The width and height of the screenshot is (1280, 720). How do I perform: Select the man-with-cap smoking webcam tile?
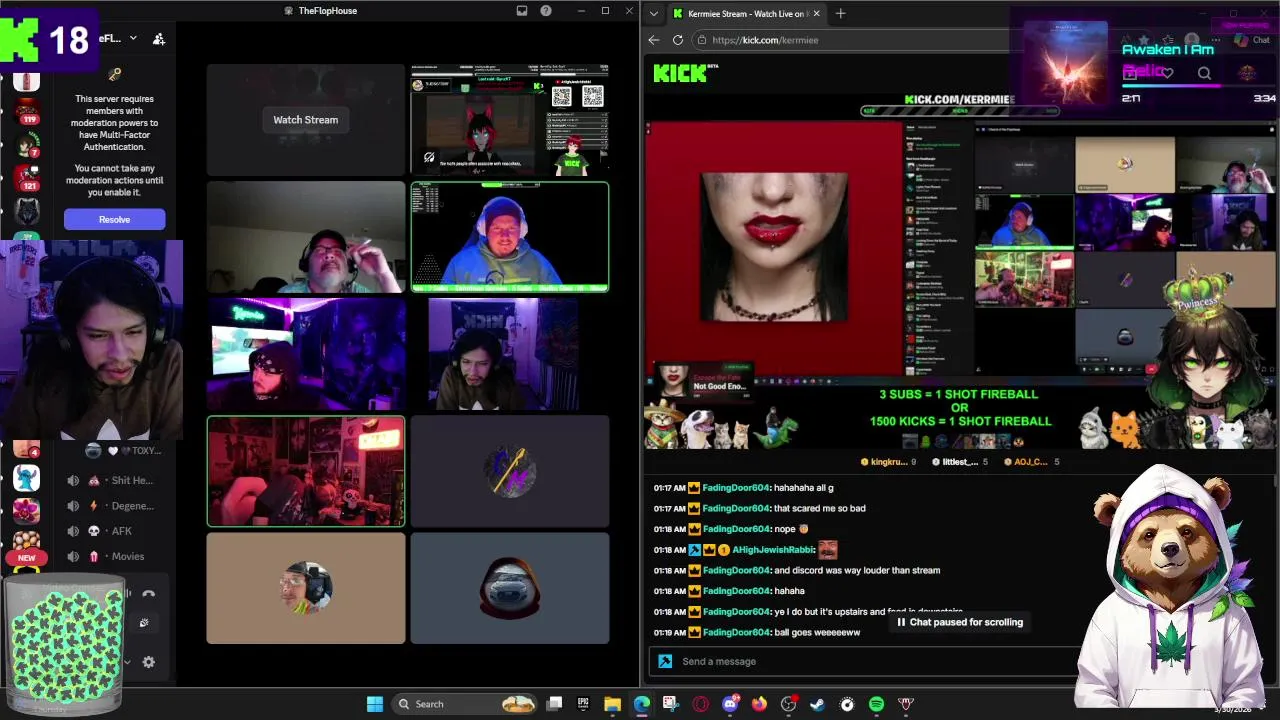click(x=306, y=237)
